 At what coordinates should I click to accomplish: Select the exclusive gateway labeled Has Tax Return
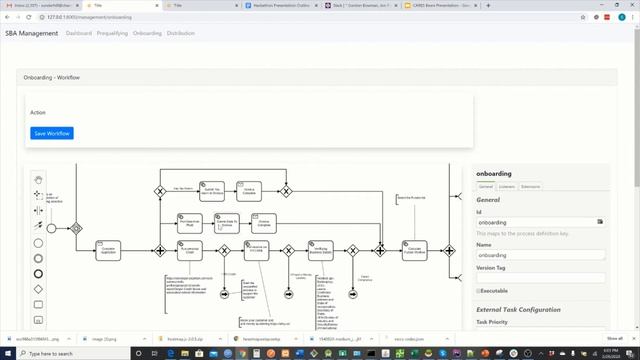[160, 191]
